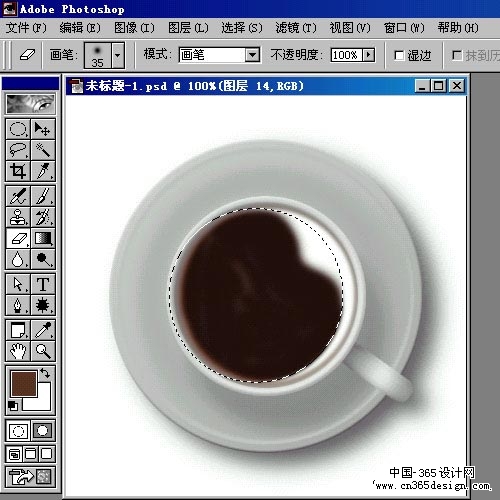500x500 pixels.
Task: Select the Clone Stamp tool
Action: 18,217
